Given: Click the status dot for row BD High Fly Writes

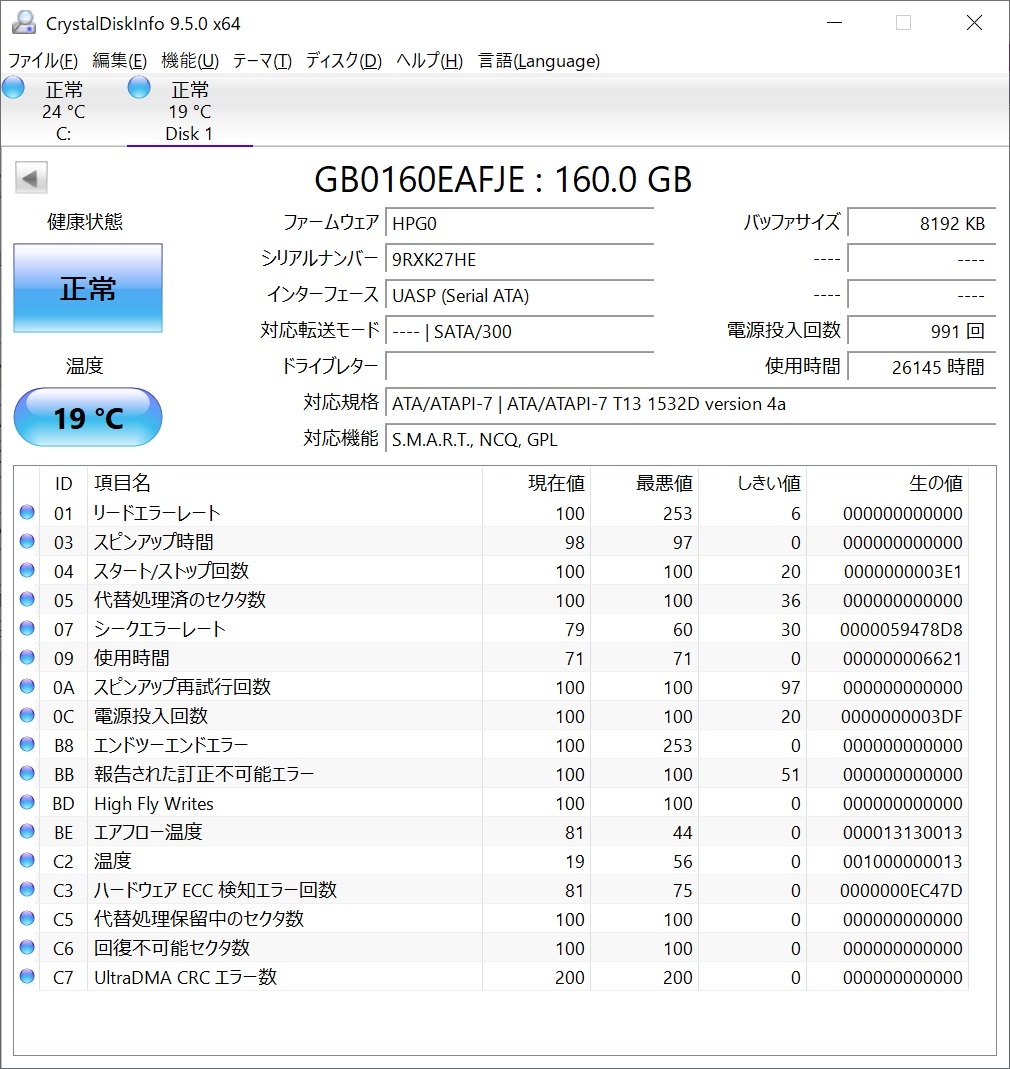Looking at the screenshot, I should click(27, 803).
